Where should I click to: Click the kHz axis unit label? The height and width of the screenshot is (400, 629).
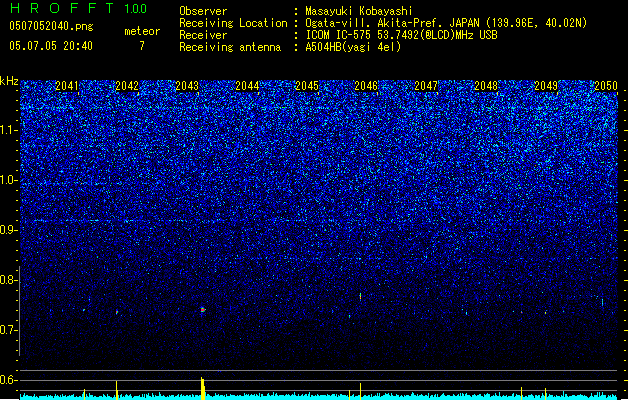pos(9,81)
